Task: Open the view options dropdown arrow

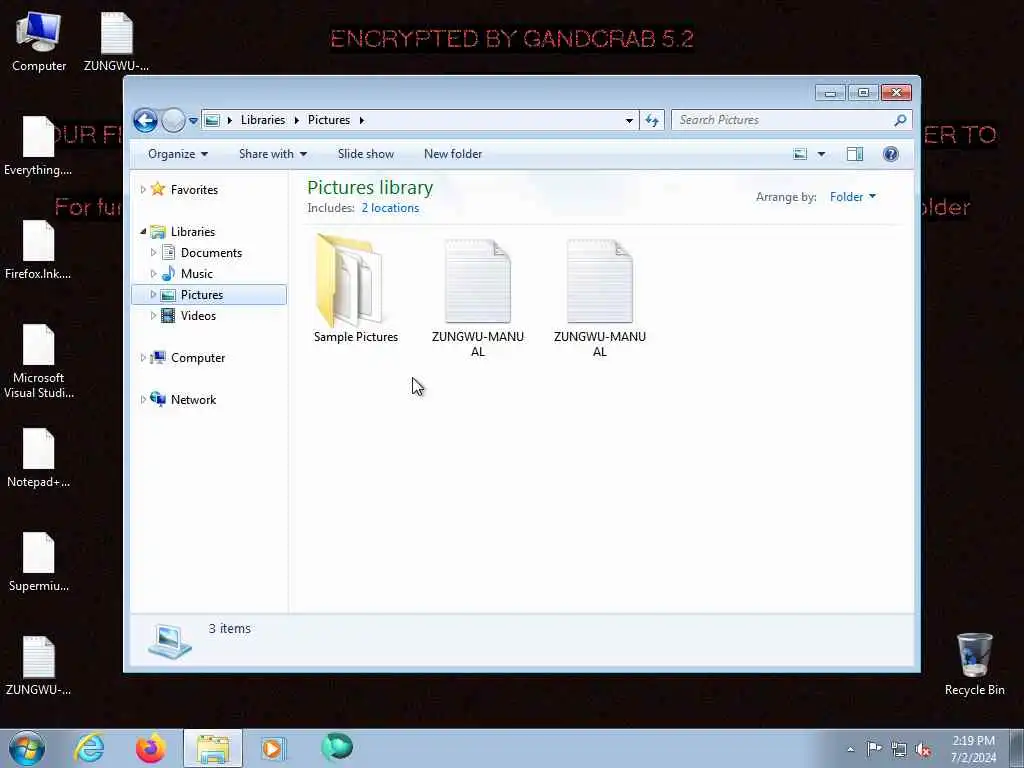Action: tap(822, 154)
